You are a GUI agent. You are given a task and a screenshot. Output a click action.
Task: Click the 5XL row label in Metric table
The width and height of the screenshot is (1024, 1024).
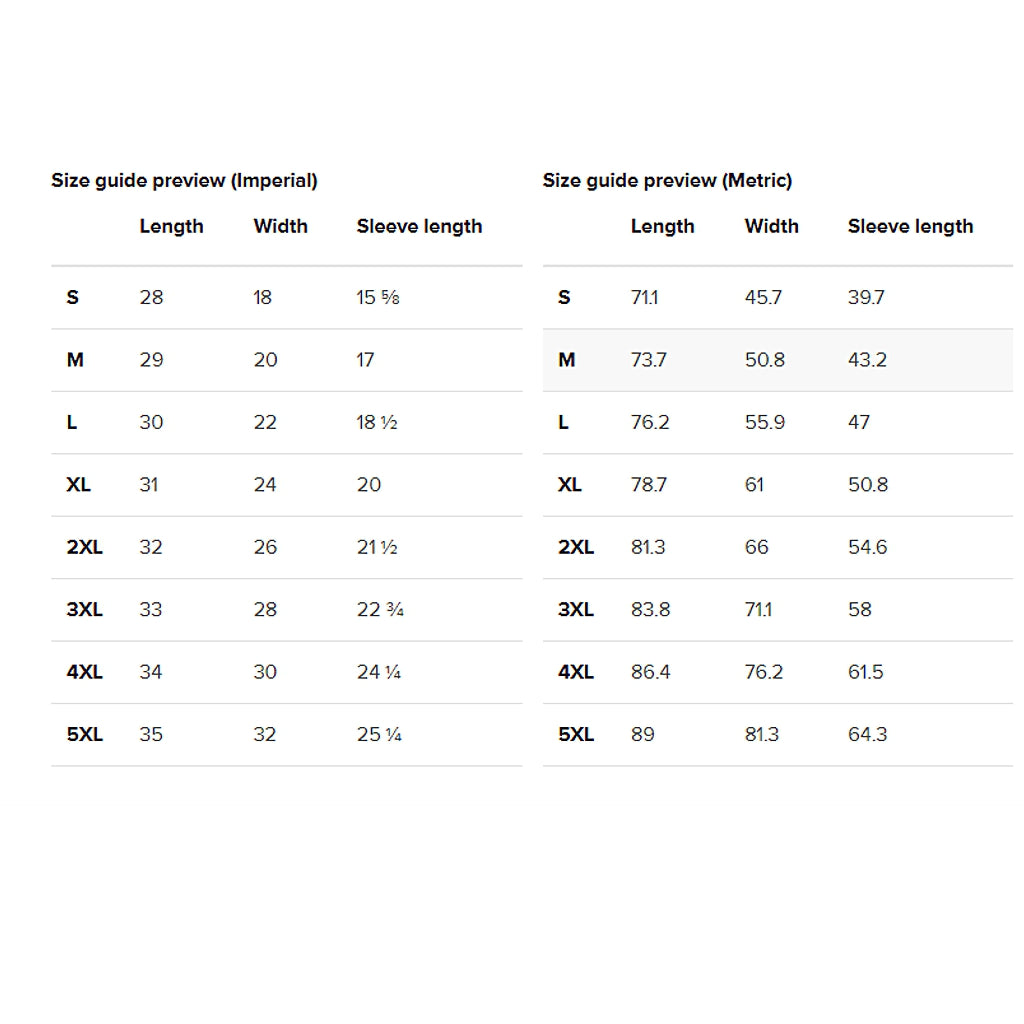click(x=575, y=735)
